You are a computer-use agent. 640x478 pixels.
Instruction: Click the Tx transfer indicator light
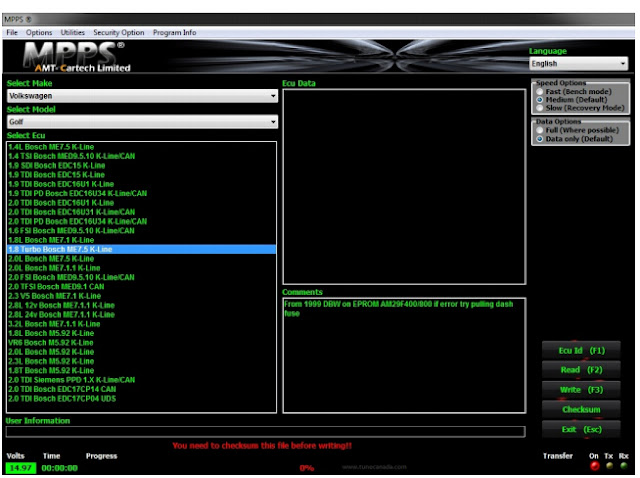click(609, 465)
